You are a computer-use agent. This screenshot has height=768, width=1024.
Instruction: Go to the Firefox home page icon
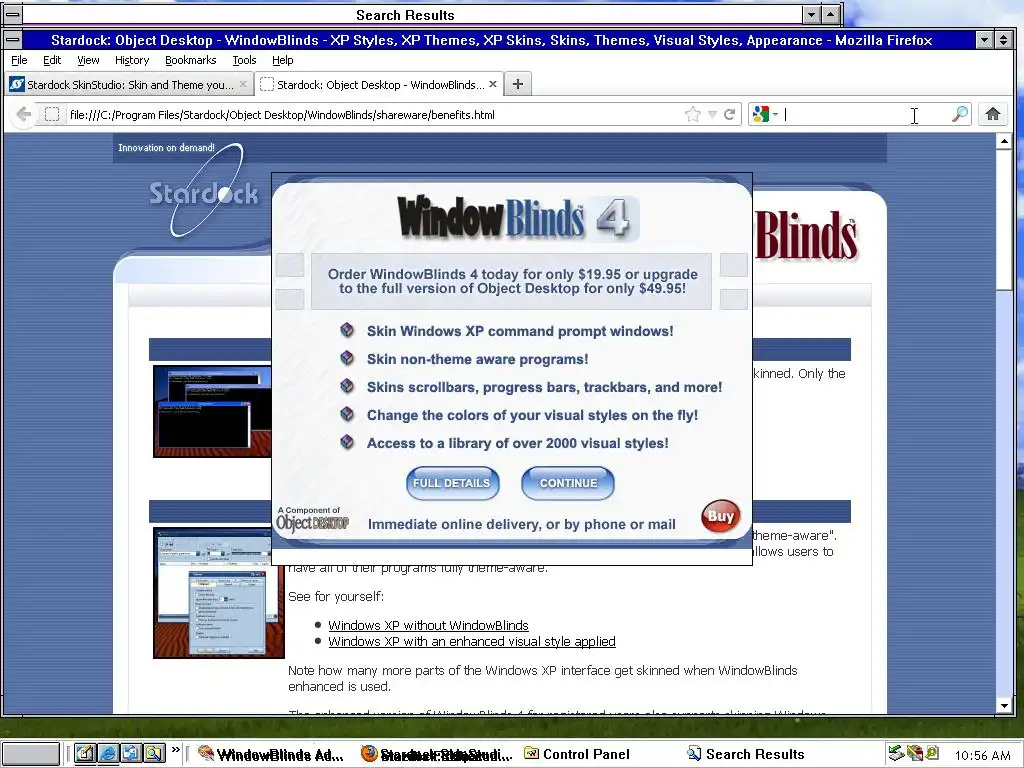(x=993, y=114)
